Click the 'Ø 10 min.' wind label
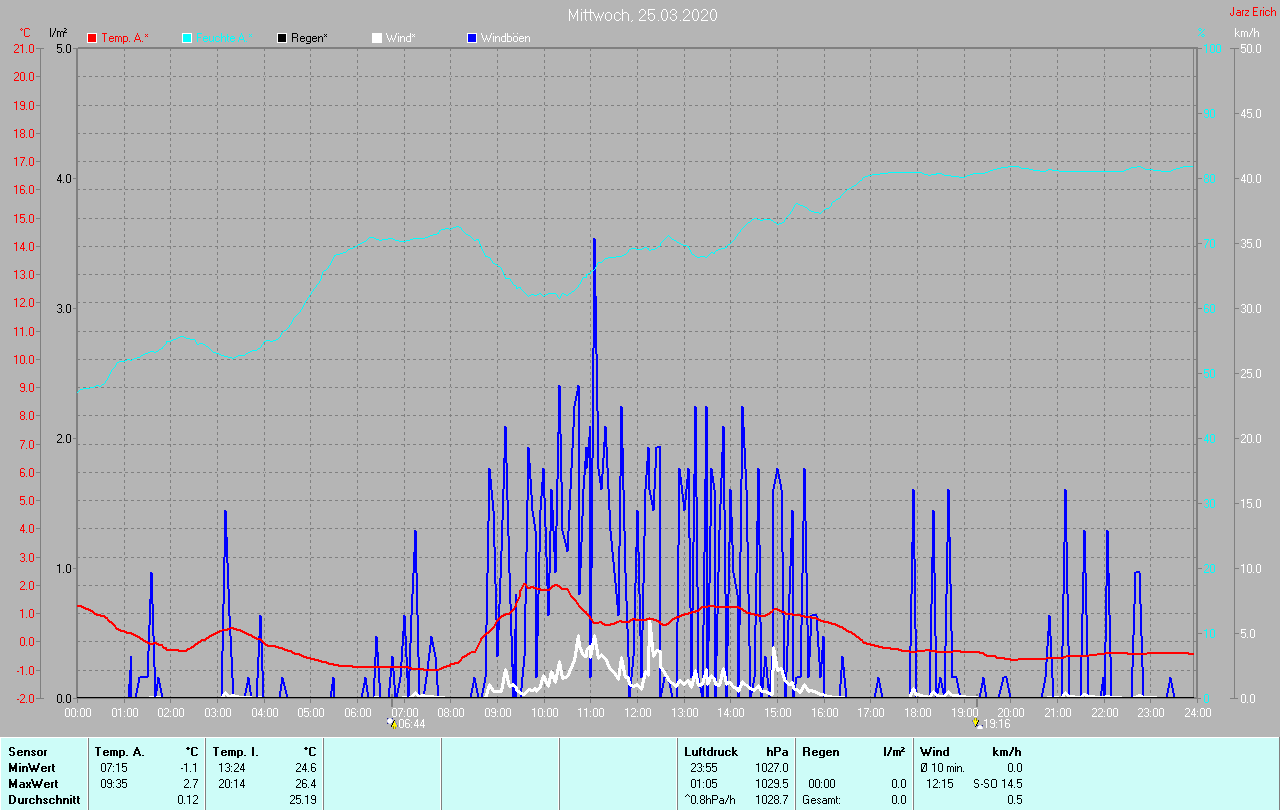 tap(943, 768)
